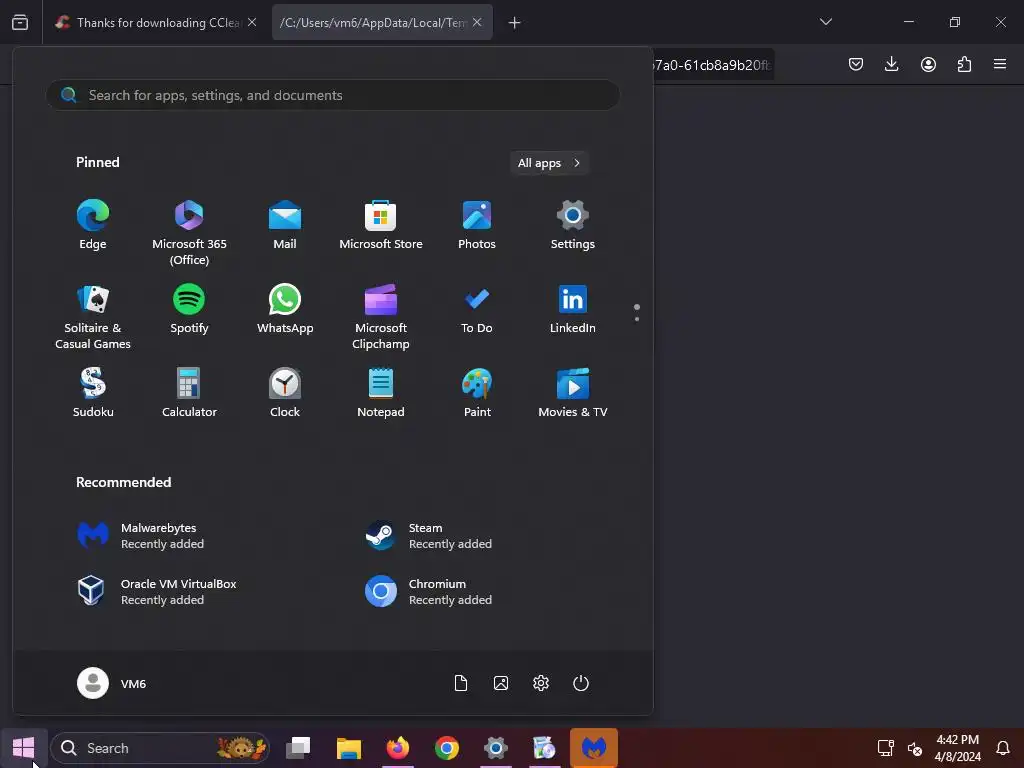Image resolution: width=1024 pixels, height=768 pixels.
Task: Open VM6 user account menu
Action: [112, 683]
